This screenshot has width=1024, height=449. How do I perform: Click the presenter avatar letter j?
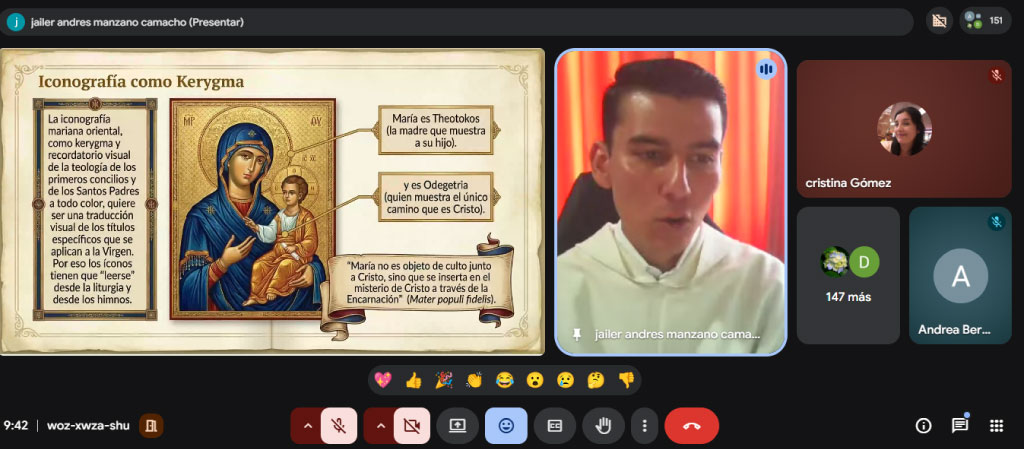[x=16, y=22]
